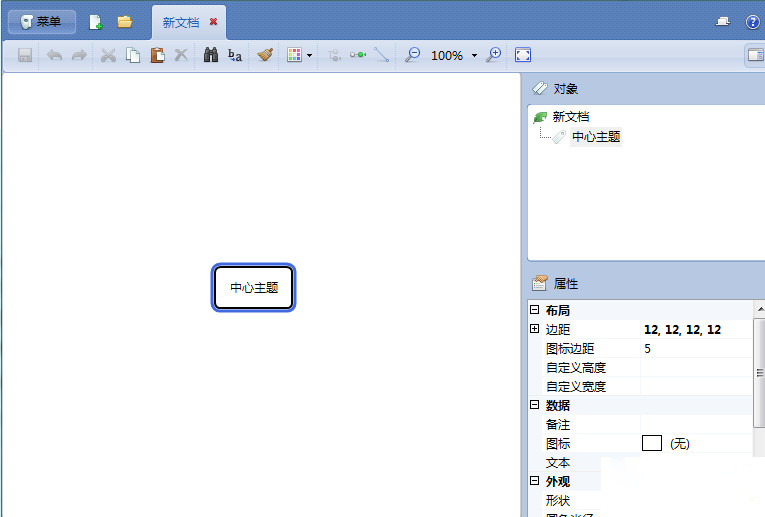Image resolution: width=765 pixels, height=517 pixels.
Task: Click the 自定义高度 value field
Action: click(x=696, y=367)
